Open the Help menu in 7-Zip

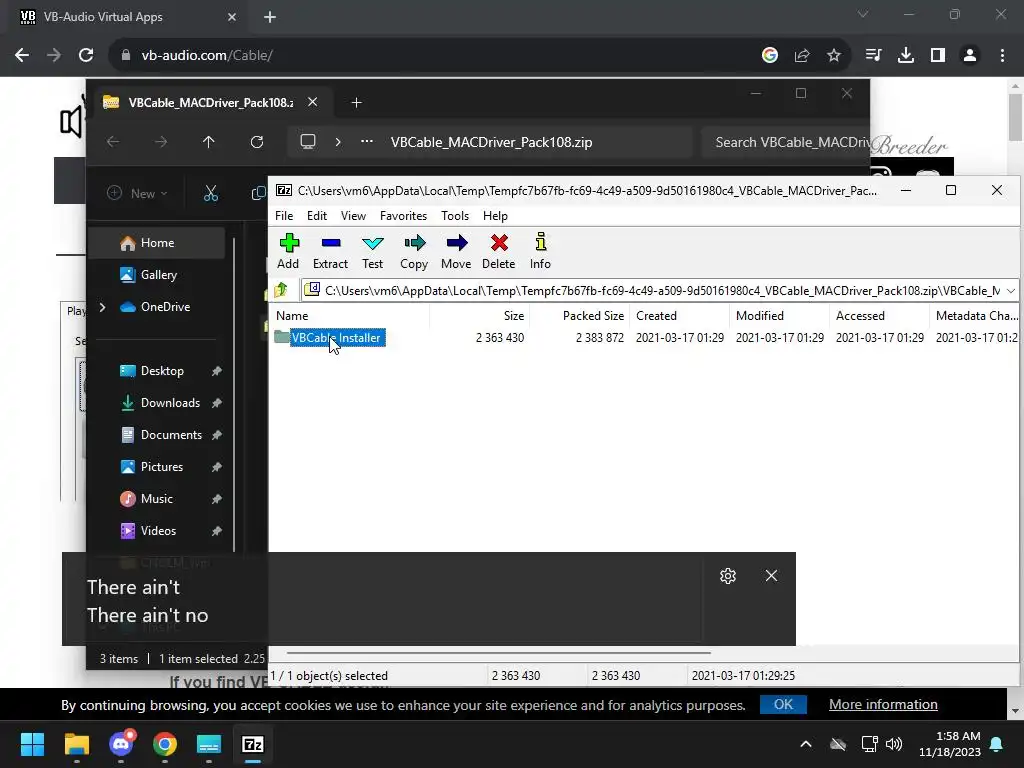tap(495, 216)
